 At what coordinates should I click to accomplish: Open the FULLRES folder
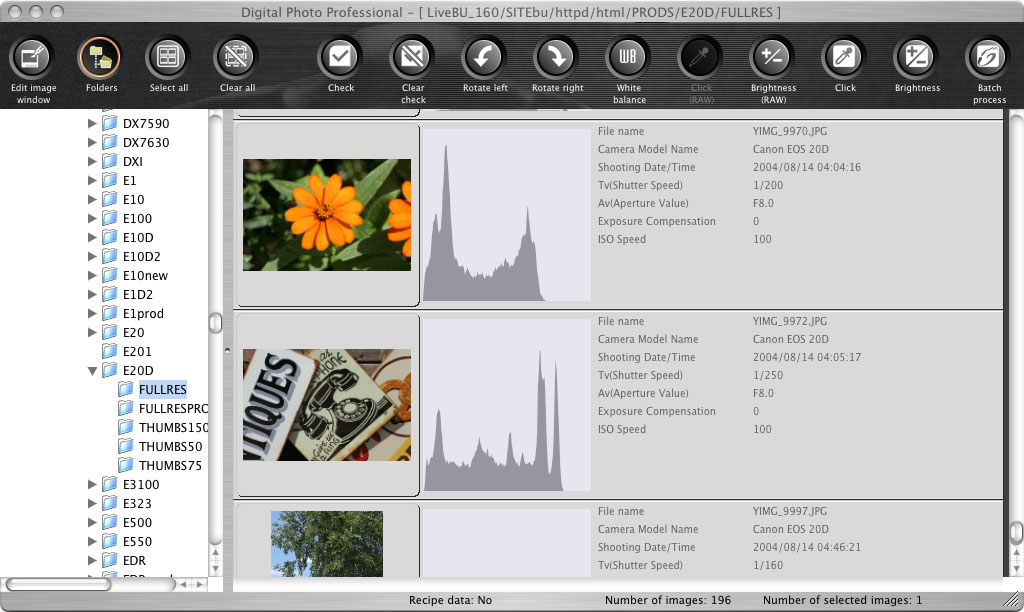[x=162, y=390]
